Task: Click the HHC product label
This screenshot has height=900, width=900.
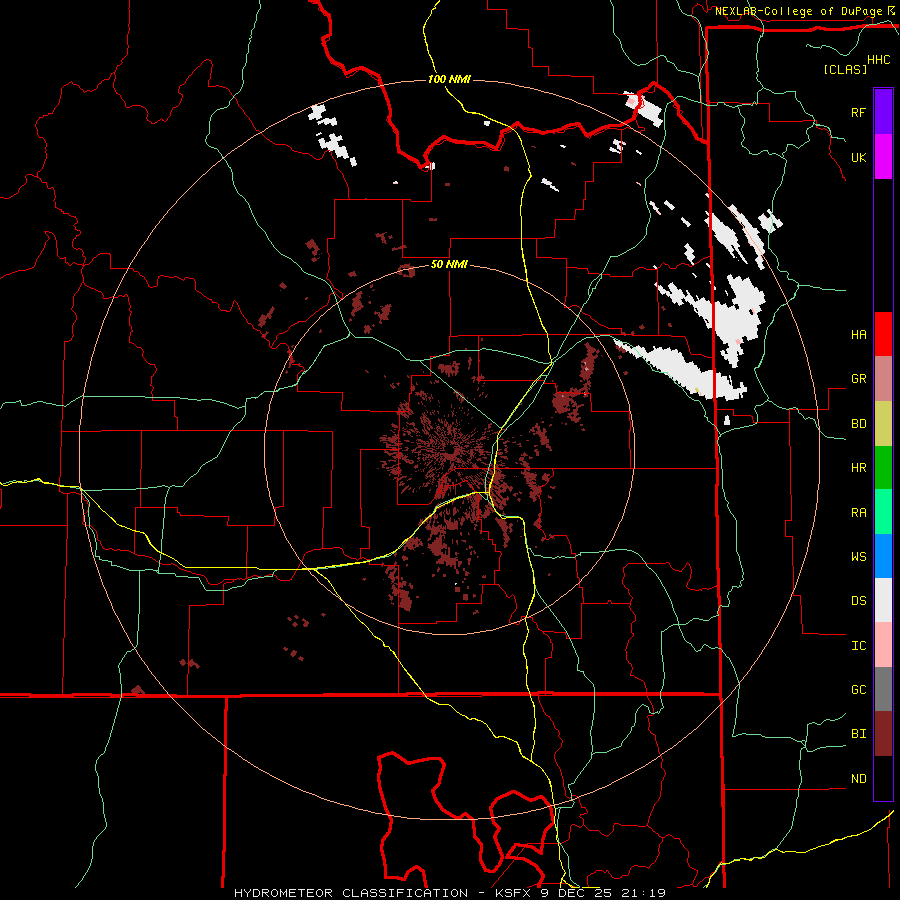Action: coord(879,60)
